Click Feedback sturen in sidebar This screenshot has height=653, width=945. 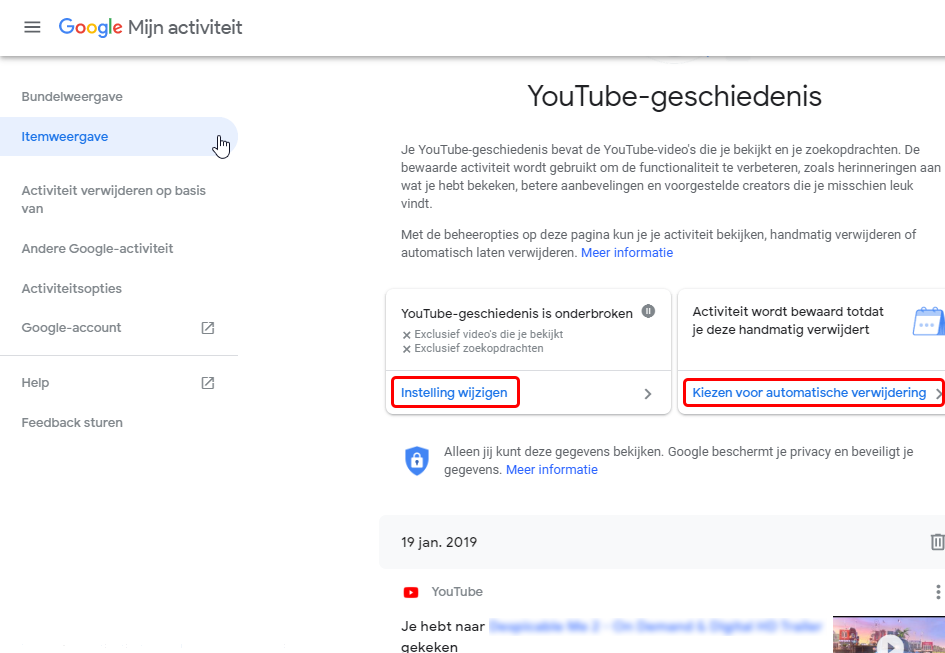tap(72, 423)
